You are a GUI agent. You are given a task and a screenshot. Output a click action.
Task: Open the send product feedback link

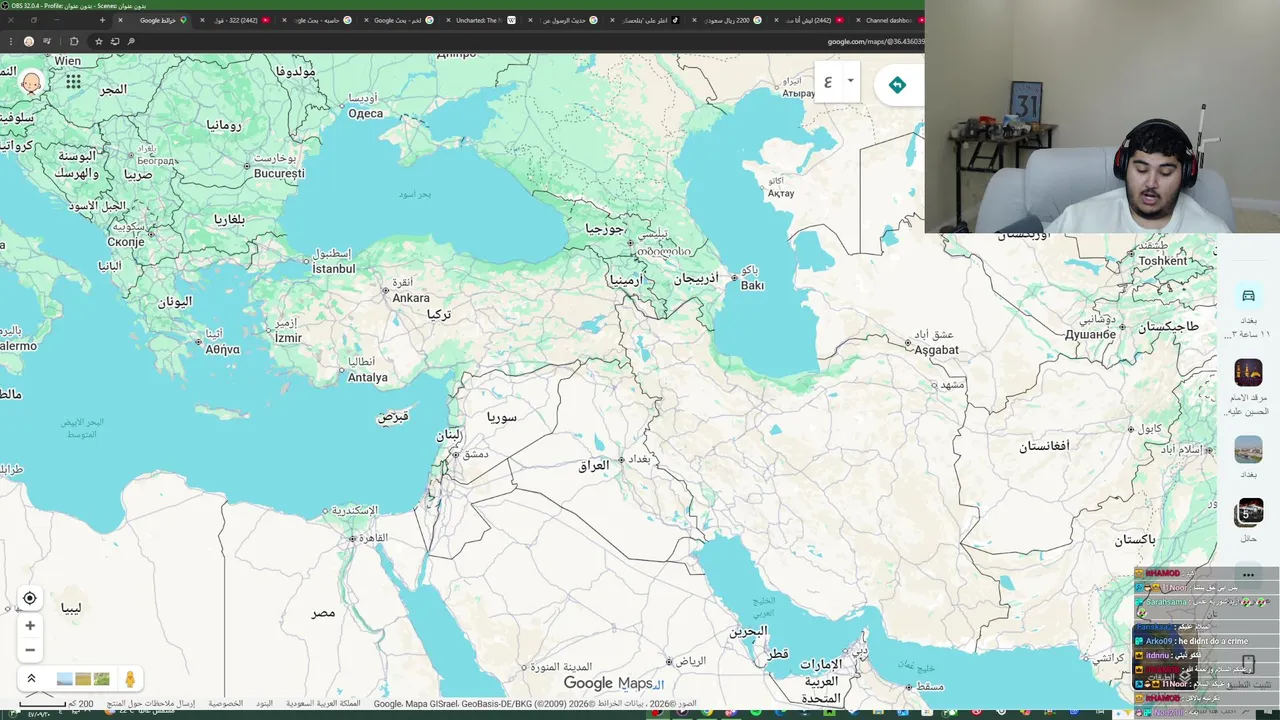pyautogui.click(x=151, y=703)
